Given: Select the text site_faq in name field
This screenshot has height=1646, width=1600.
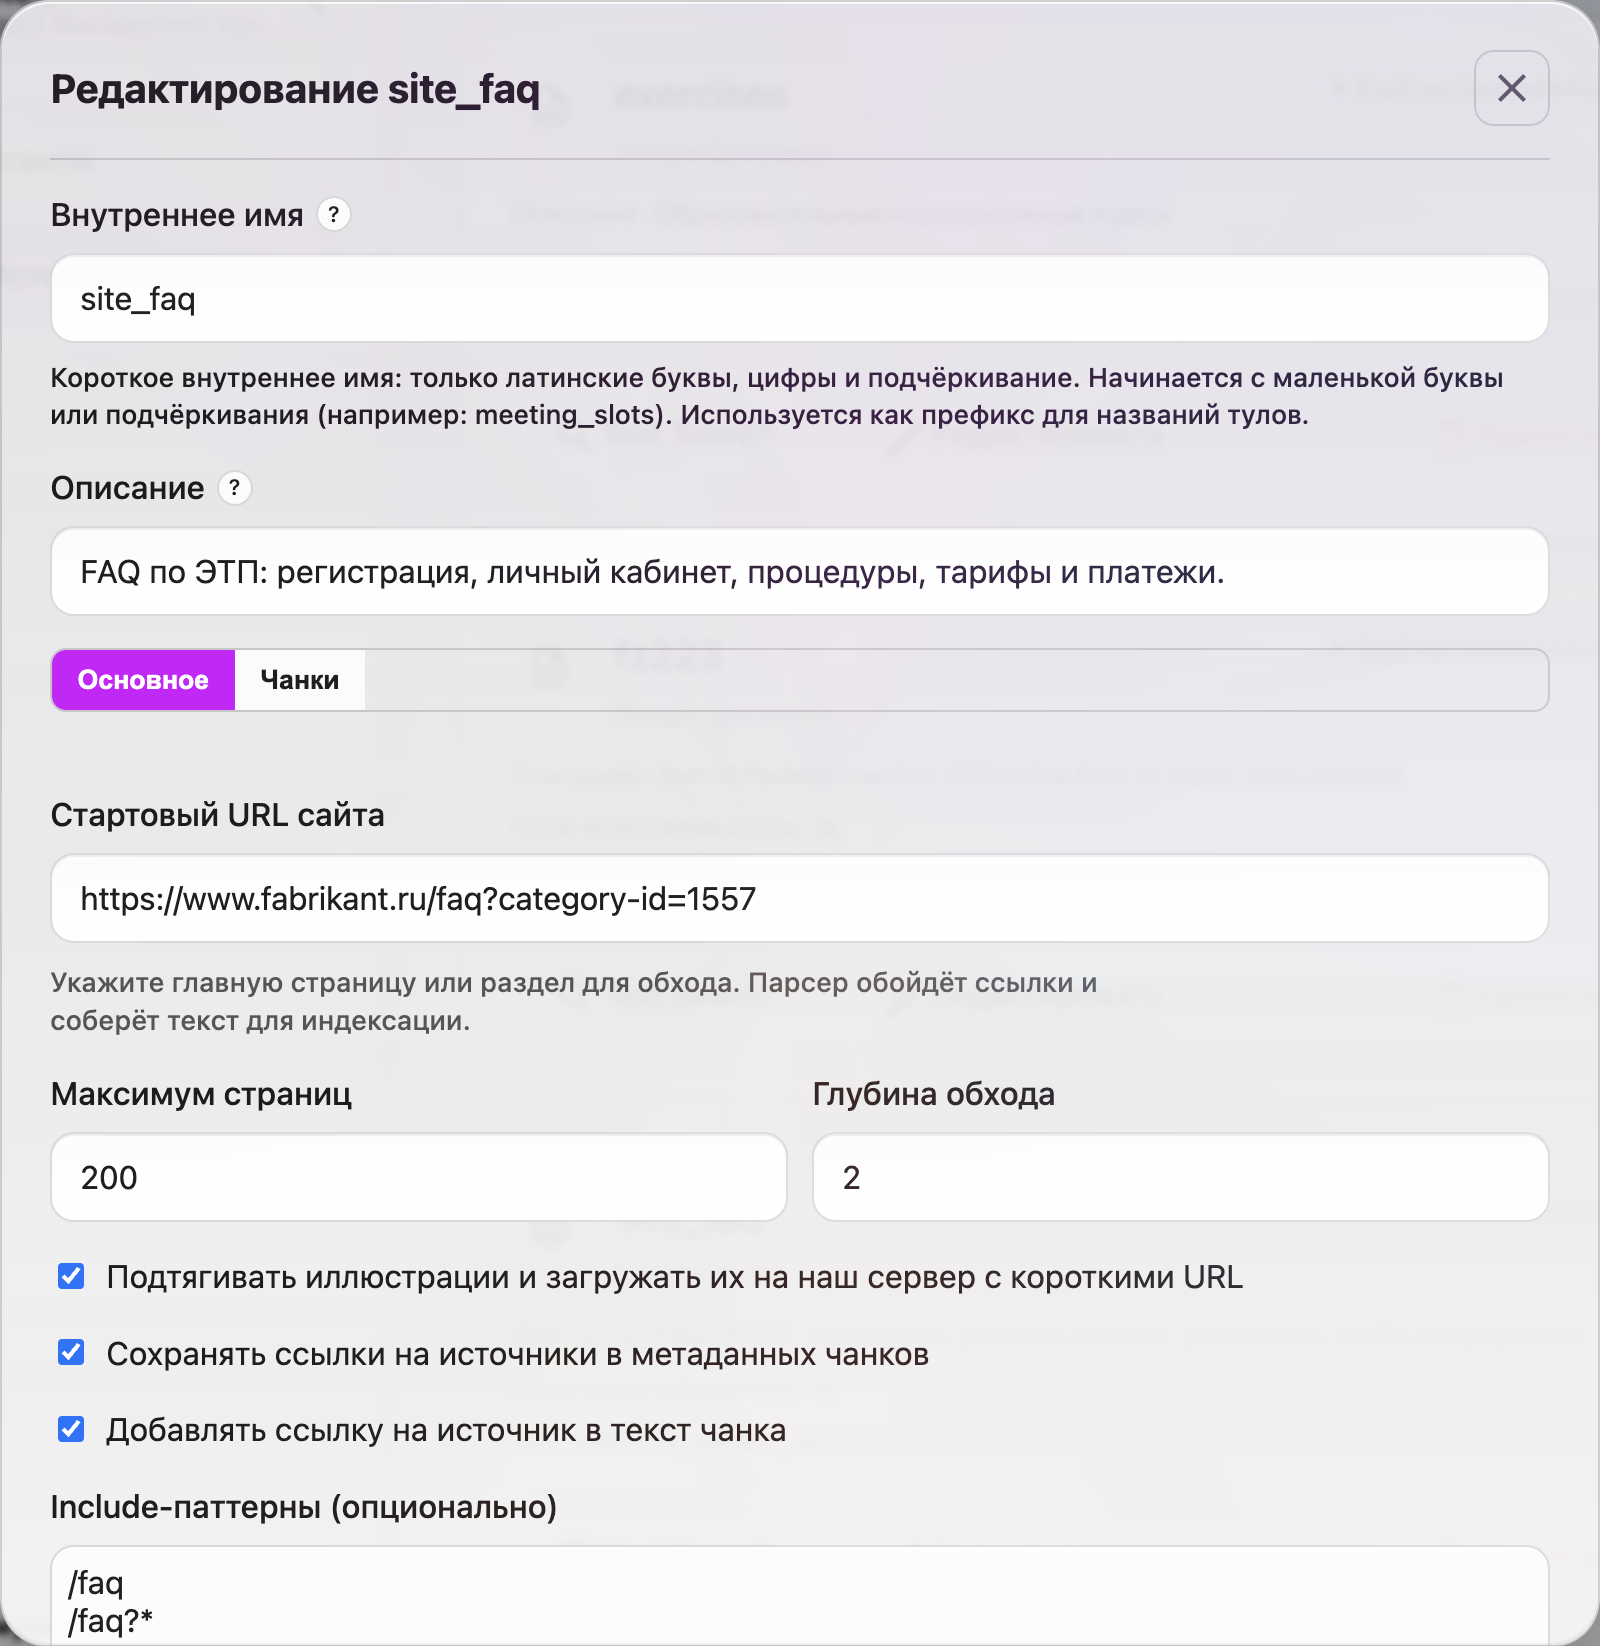Looking at the screenshot, I should (140, 299).
